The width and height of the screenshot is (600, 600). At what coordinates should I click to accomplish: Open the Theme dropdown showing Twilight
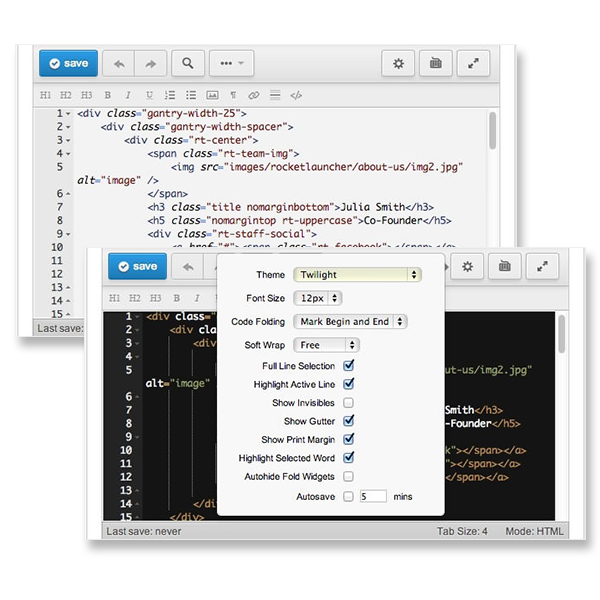[357, 275]
